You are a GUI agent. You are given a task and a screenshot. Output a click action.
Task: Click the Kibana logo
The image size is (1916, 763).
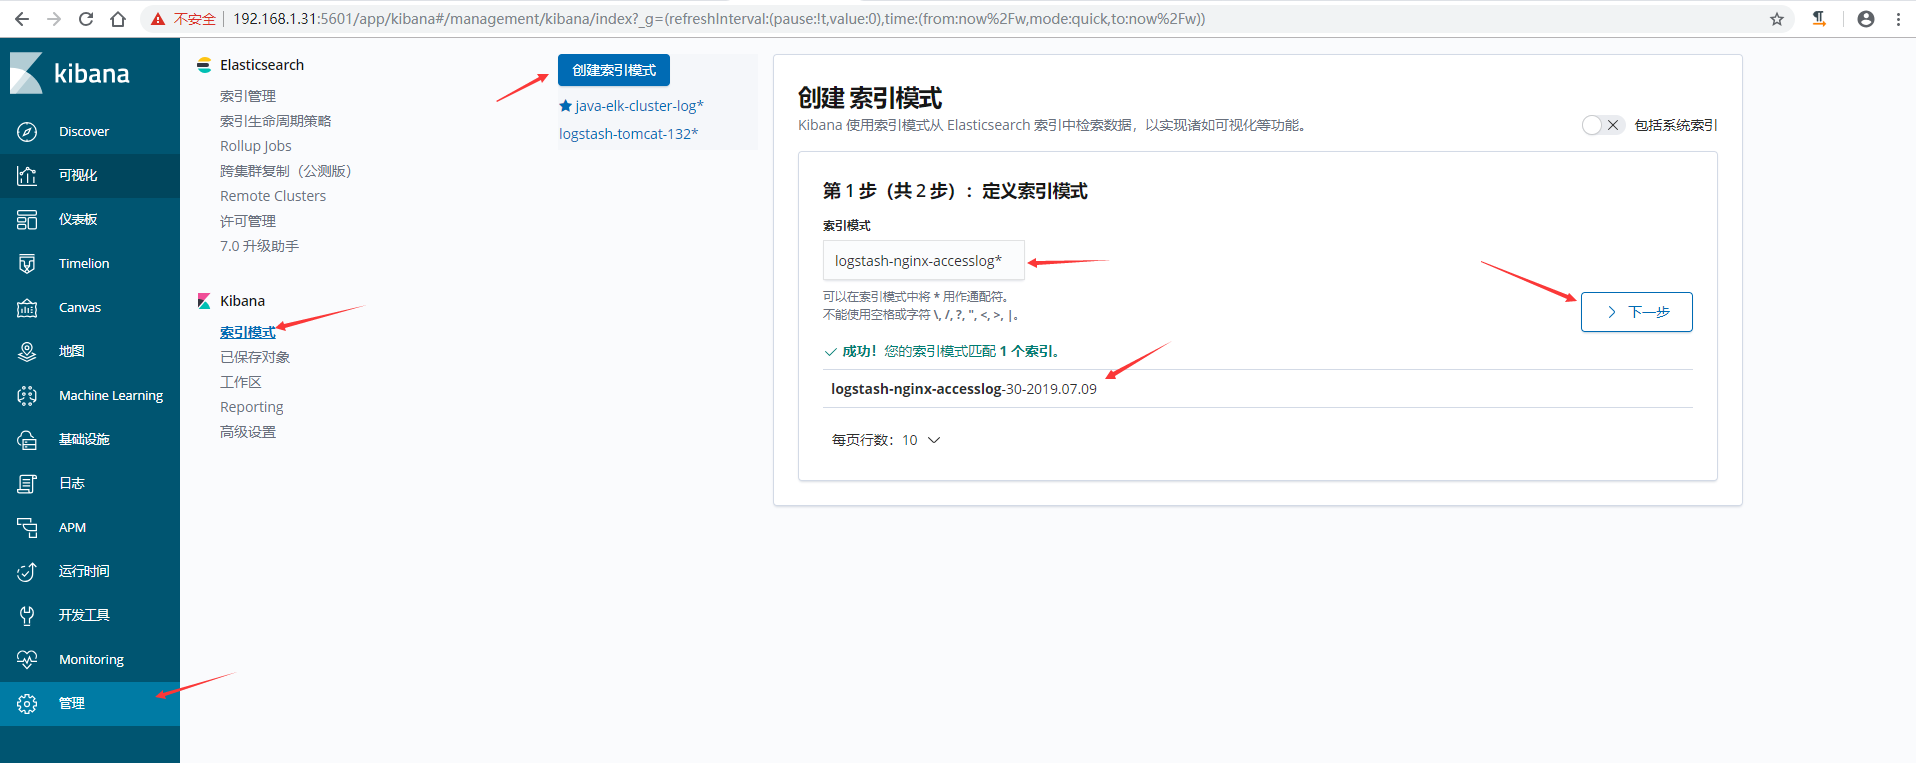(70, 73)
